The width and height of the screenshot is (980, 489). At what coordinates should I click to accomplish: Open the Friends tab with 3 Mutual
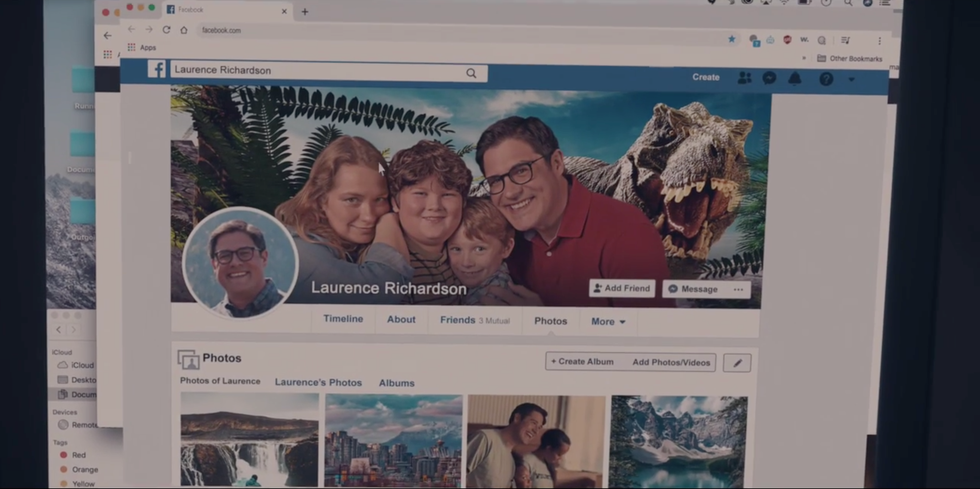click(x=474, y=320)
